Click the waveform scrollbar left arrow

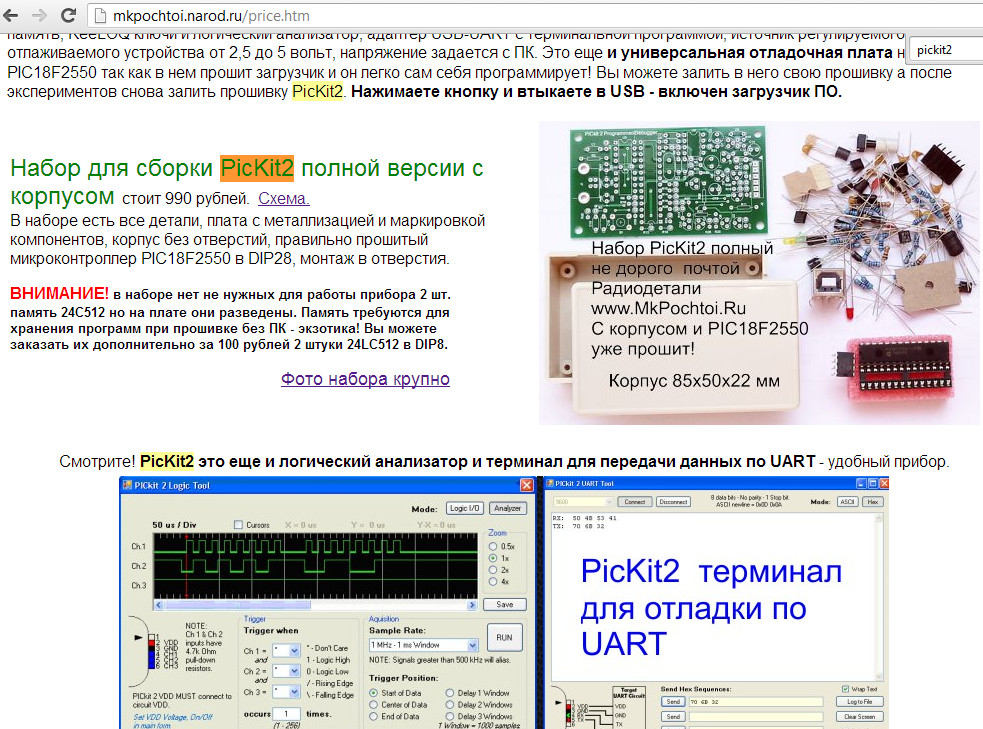[x=157, y=603]
